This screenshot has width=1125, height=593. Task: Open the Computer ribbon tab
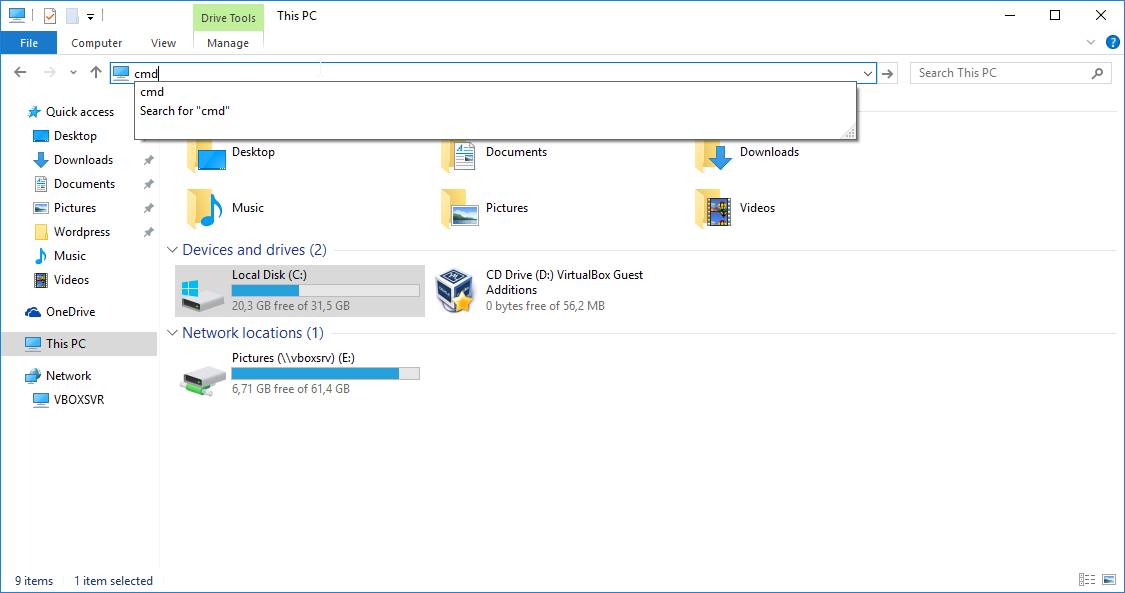pos(96,43)
